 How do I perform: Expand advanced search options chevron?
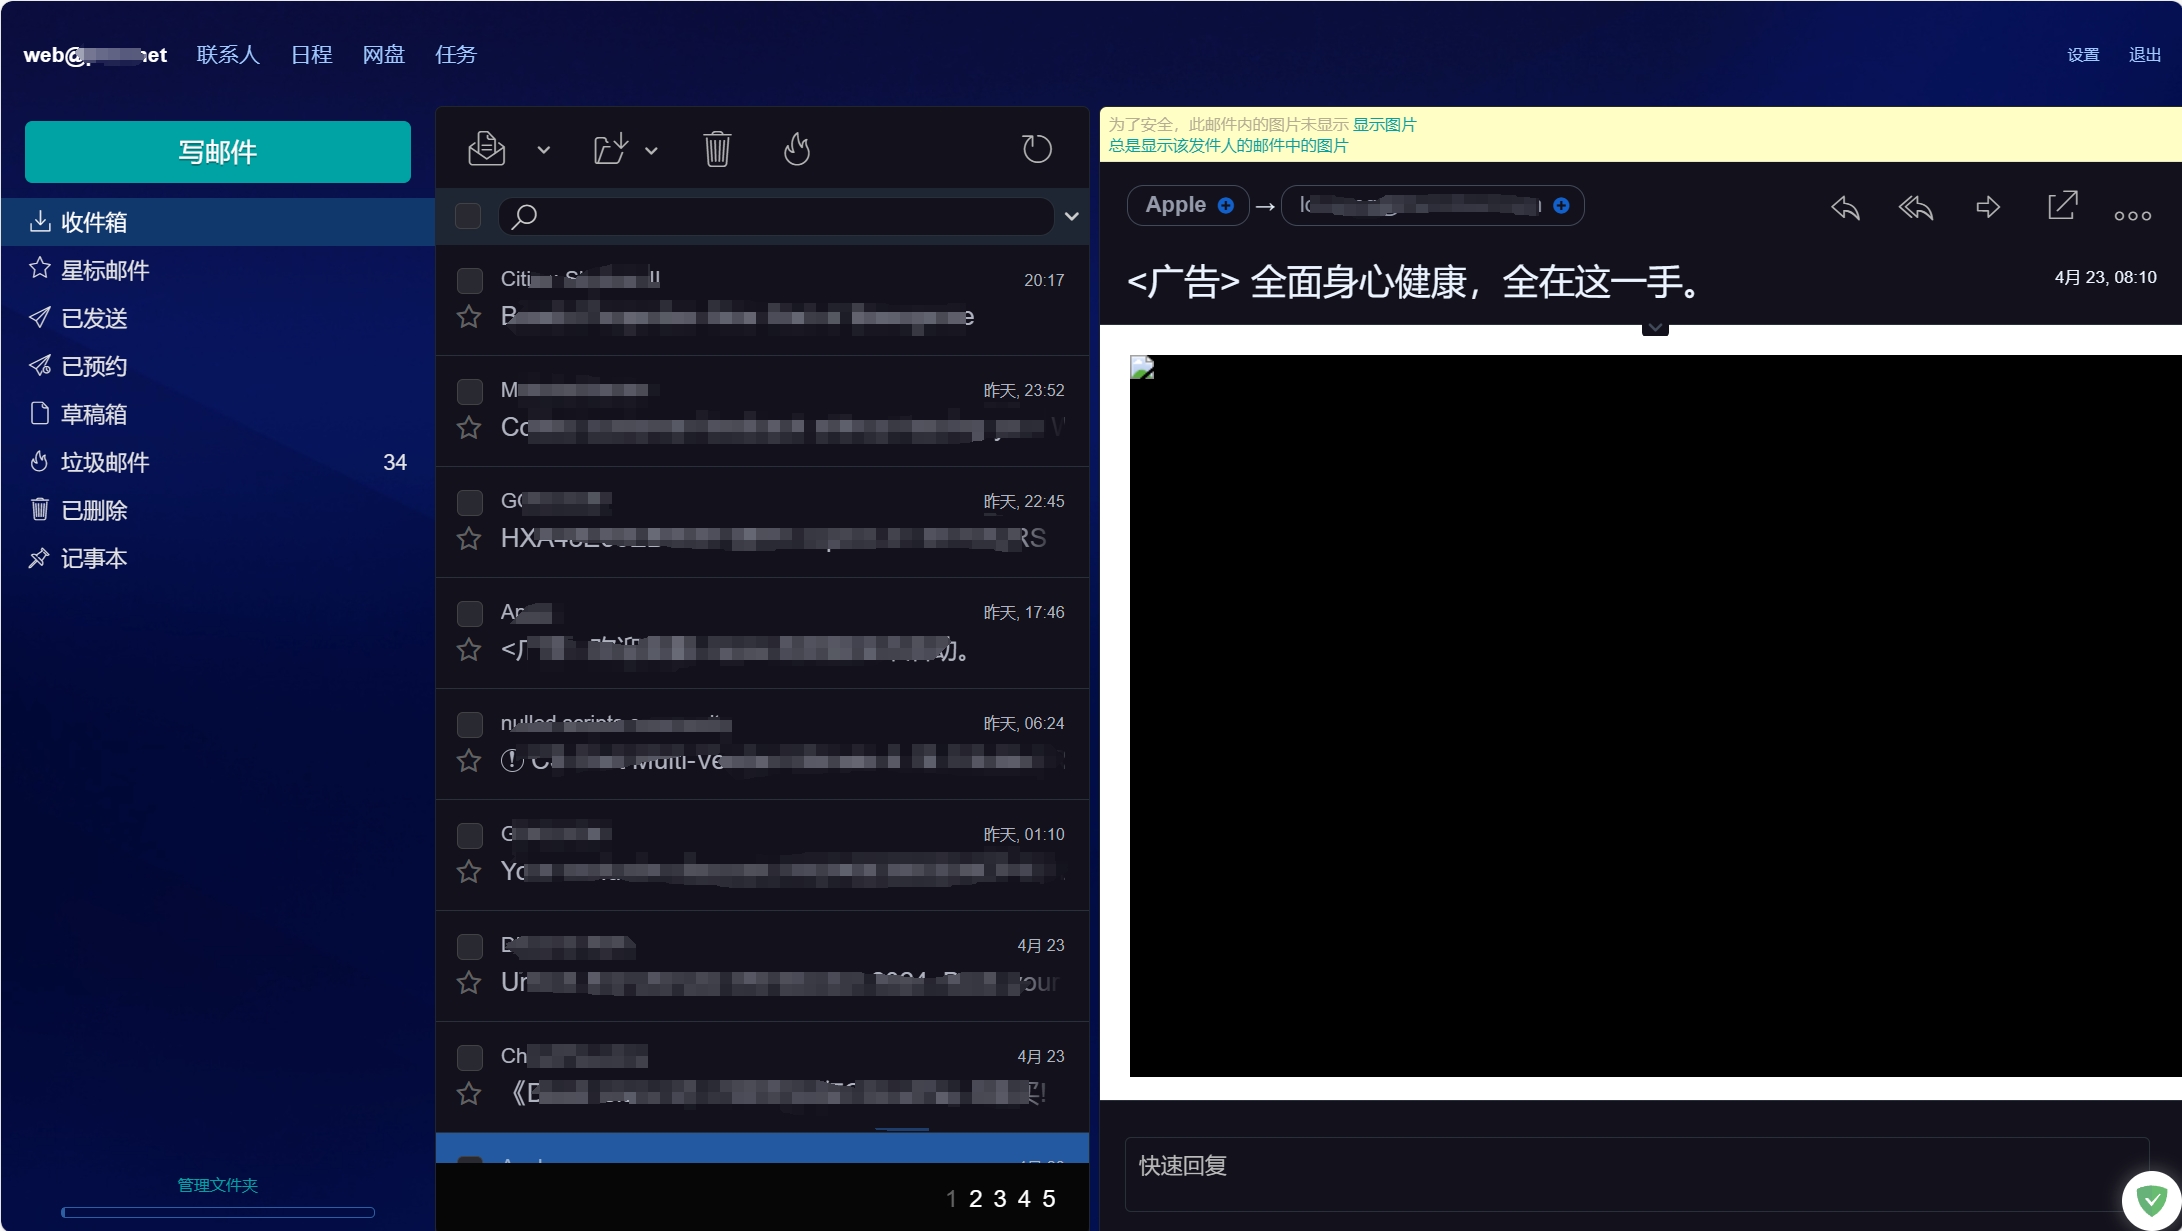pyautogui.click(x=1071, y=216)
